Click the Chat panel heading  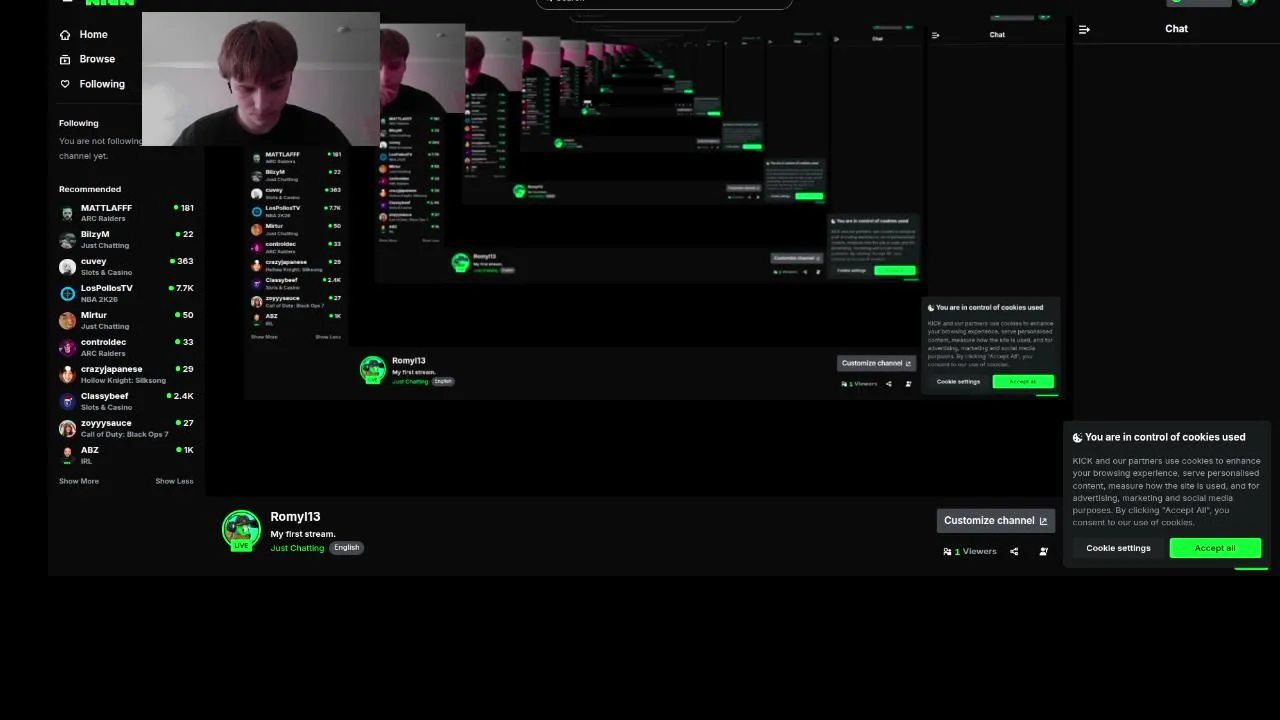point(1176,29)
